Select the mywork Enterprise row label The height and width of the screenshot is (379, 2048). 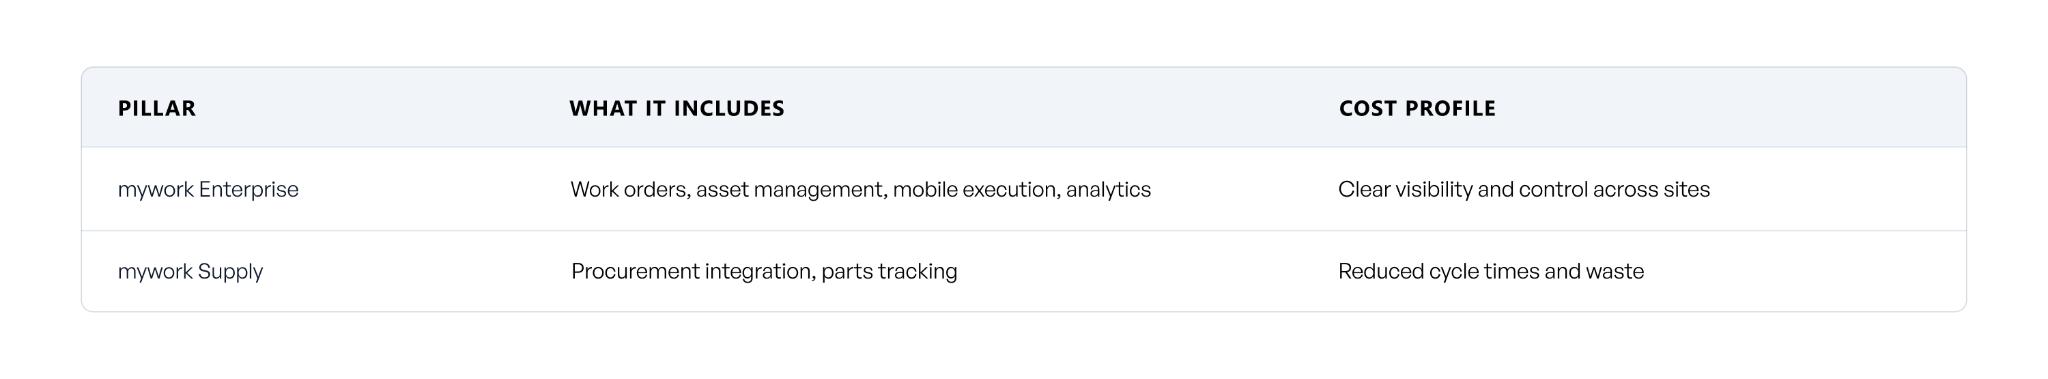pos(208,189)
